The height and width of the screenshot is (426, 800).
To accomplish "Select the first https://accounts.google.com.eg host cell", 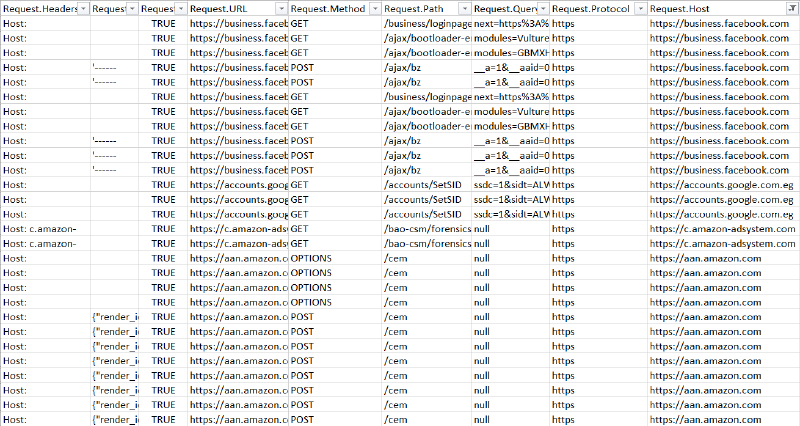I will coord(723,185).
